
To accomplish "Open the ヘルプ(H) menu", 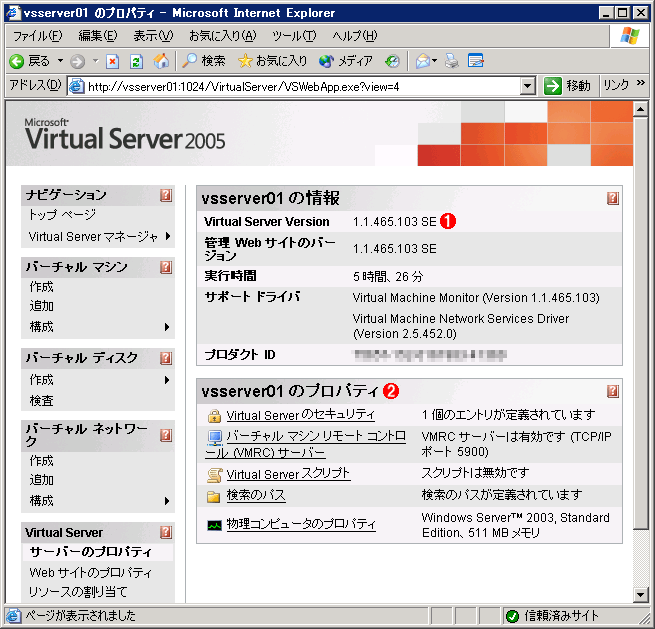I will (x=355, y=36).
